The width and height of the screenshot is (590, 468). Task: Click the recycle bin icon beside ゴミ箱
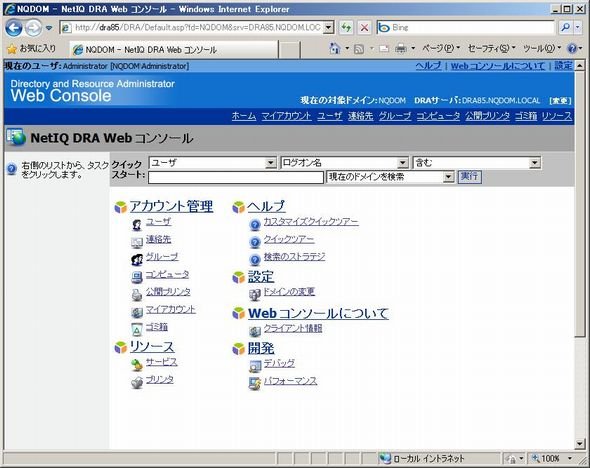137,330
